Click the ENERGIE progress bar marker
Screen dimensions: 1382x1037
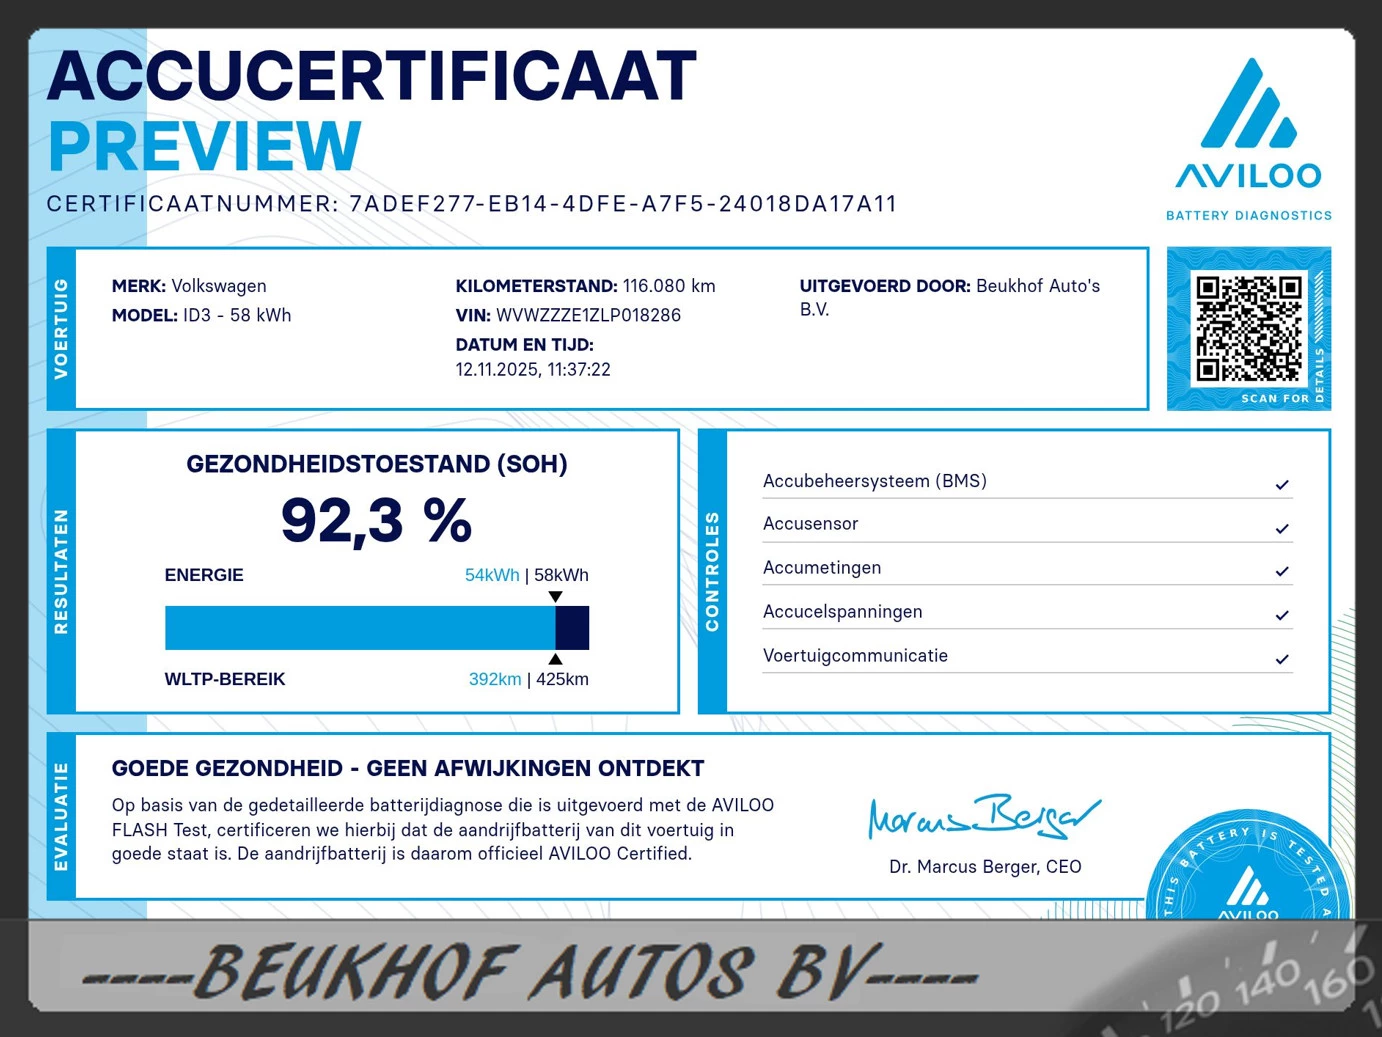coord(555,596)
